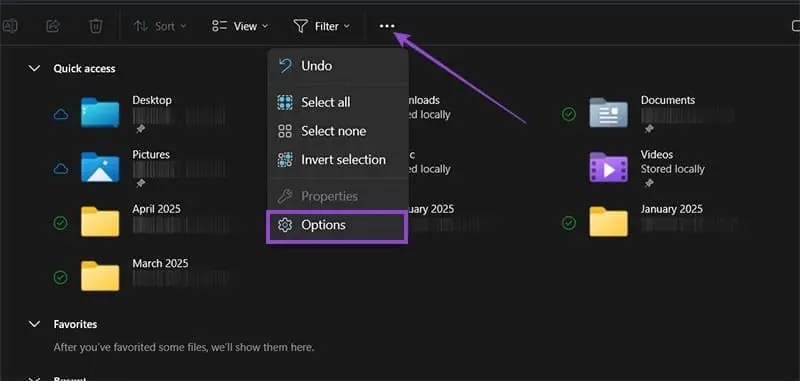
Task: Collapse the Favorites section
Action: click(x=34, y=324)
